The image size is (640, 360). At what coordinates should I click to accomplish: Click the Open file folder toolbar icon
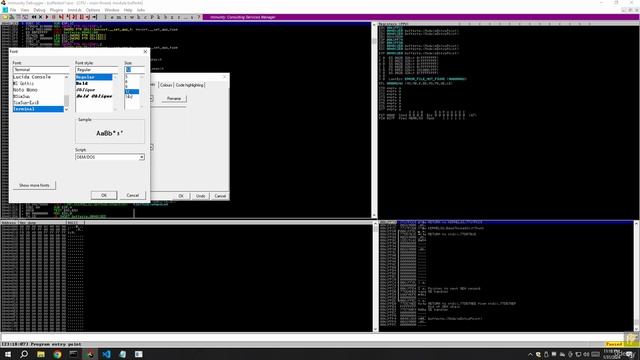5,17
